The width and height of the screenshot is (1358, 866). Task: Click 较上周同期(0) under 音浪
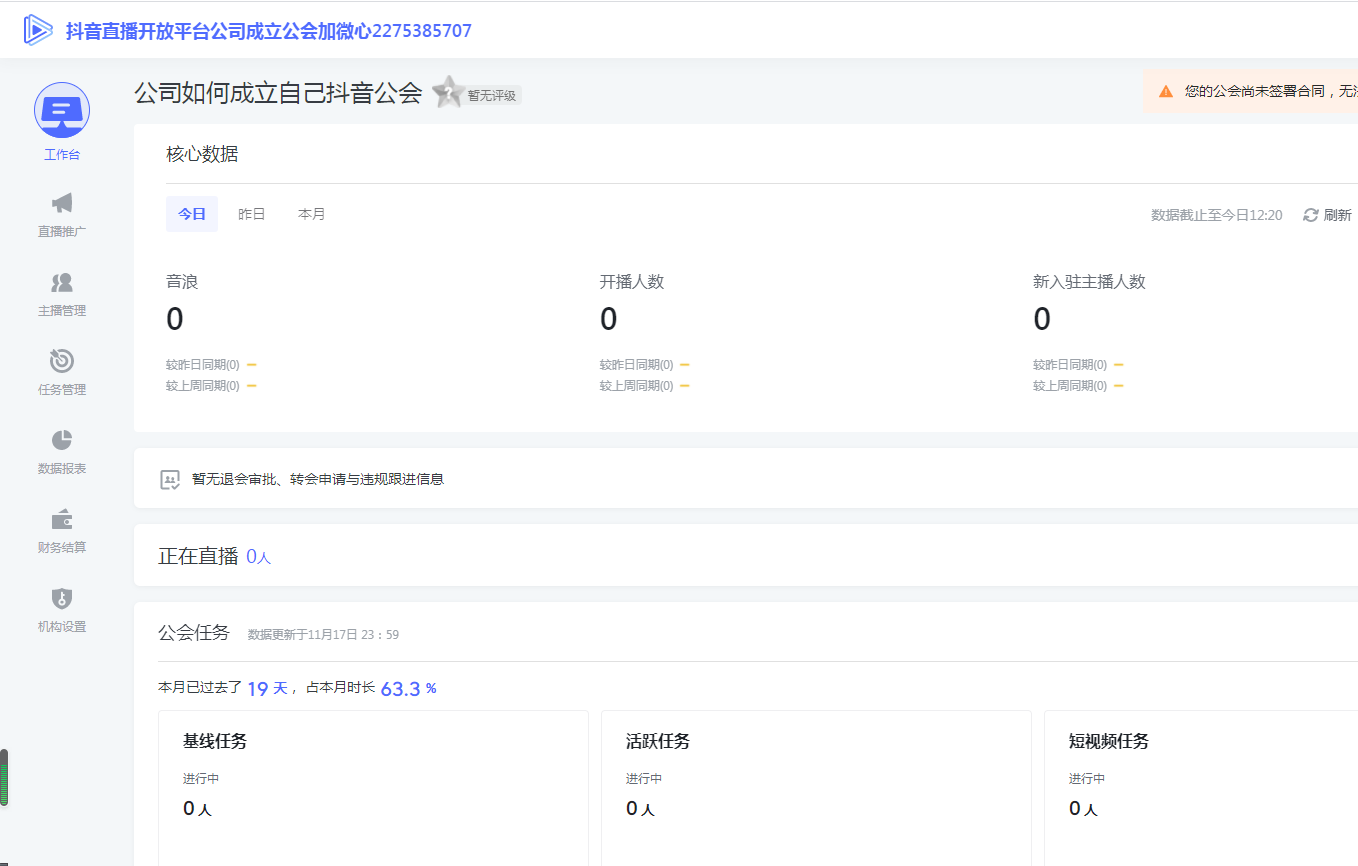pyautogui.click(x=203, y=386)
